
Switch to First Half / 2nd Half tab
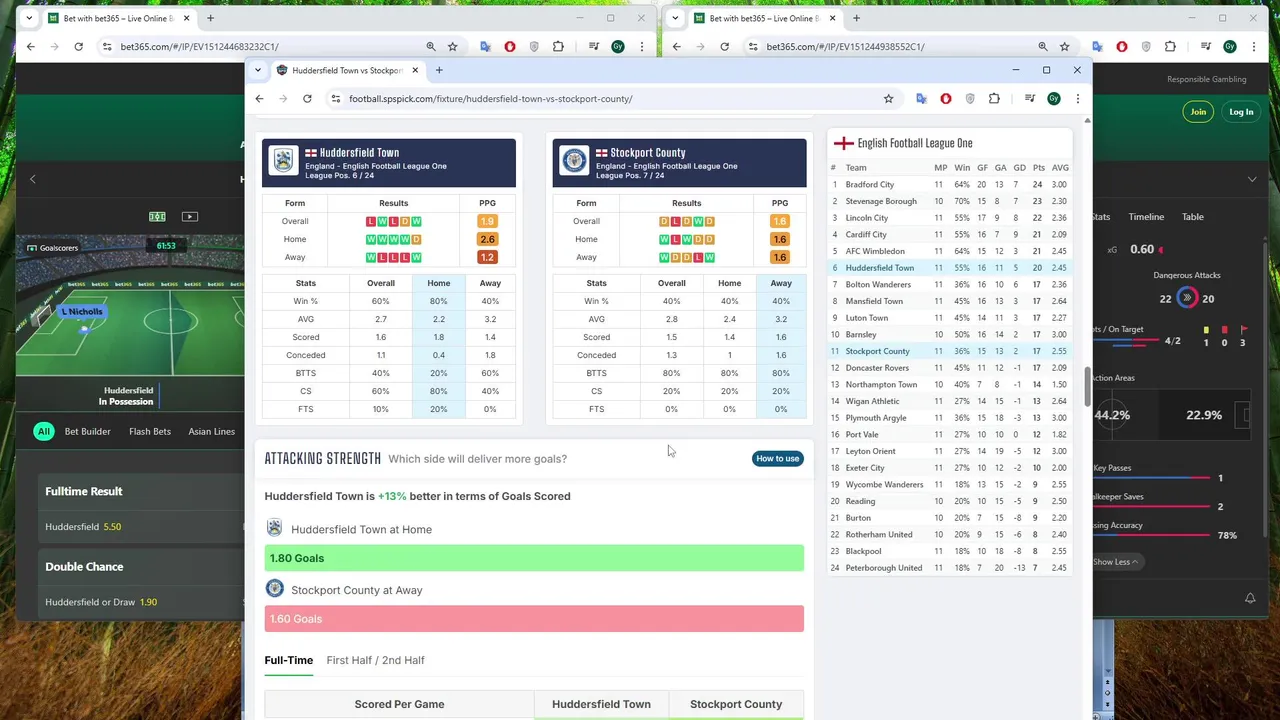point(375,660)
